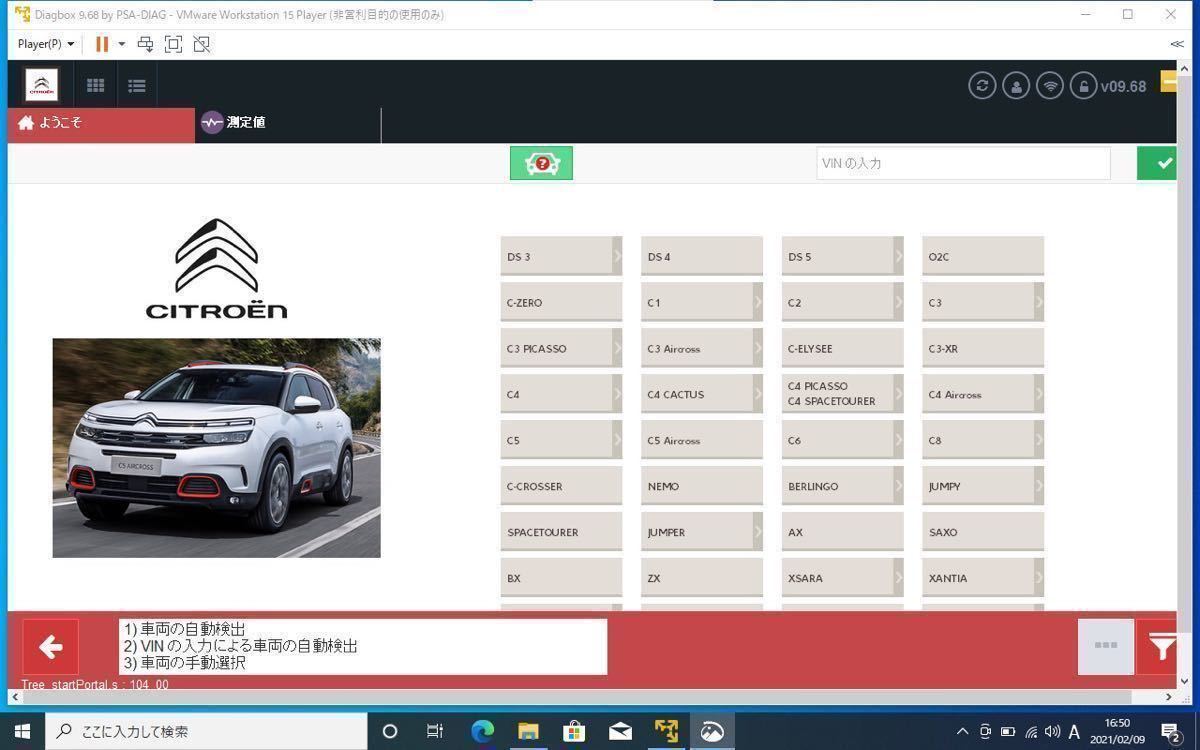Image resolution: width=1200 pixels, height=750 pixels.
Task: Click the lock icon in header
Action: pyautogui.click(x=1083, y=86)
